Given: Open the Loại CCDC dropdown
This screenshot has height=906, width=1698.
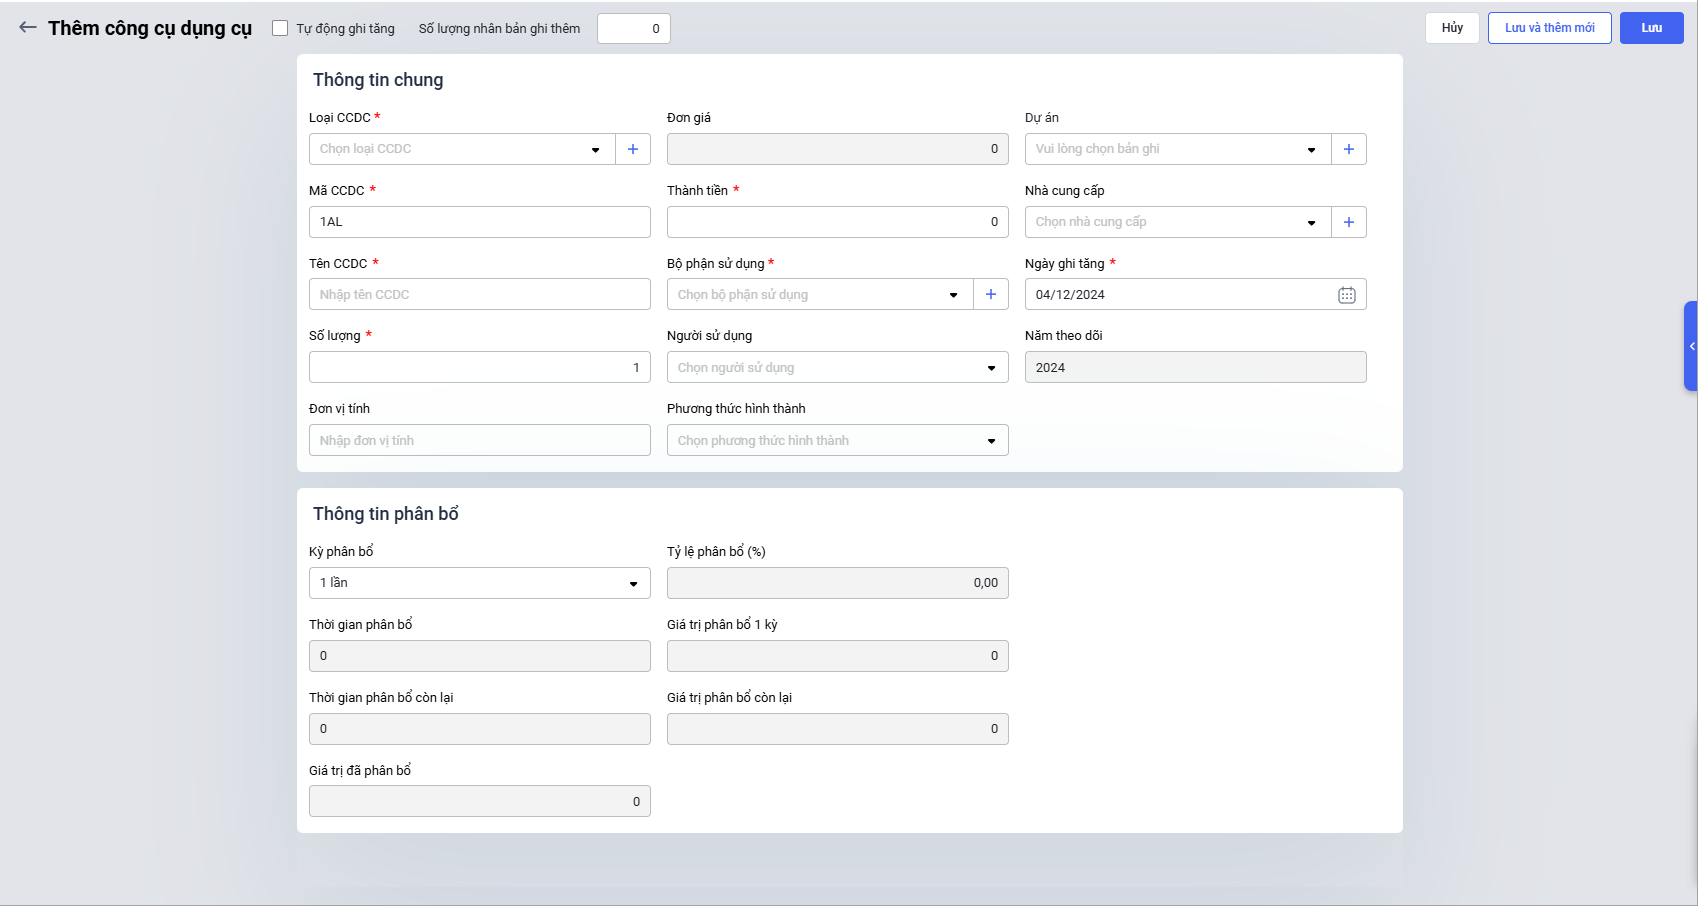Looking at the screenshot, I should click(x=462, y=149).
